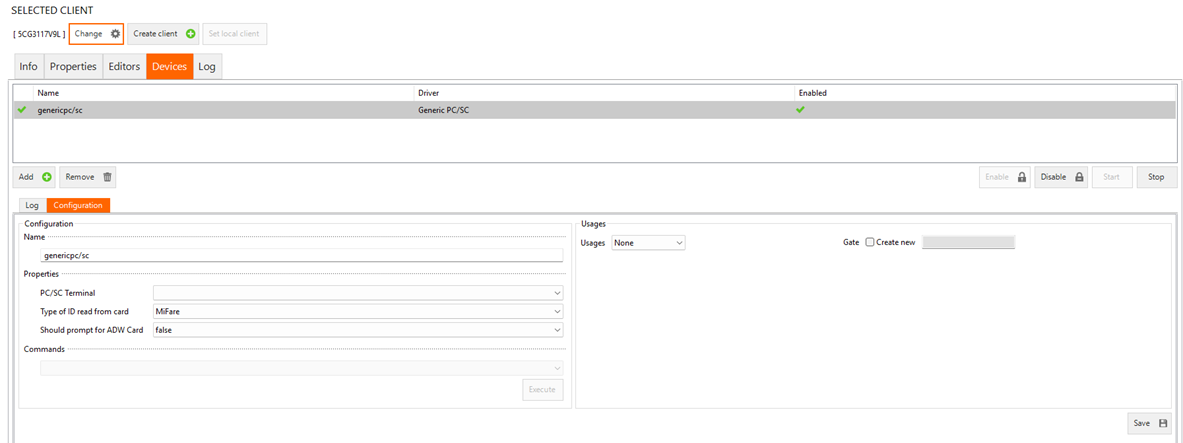
Task: Click the trash icon beside Remove
Action: click(107, 177)
